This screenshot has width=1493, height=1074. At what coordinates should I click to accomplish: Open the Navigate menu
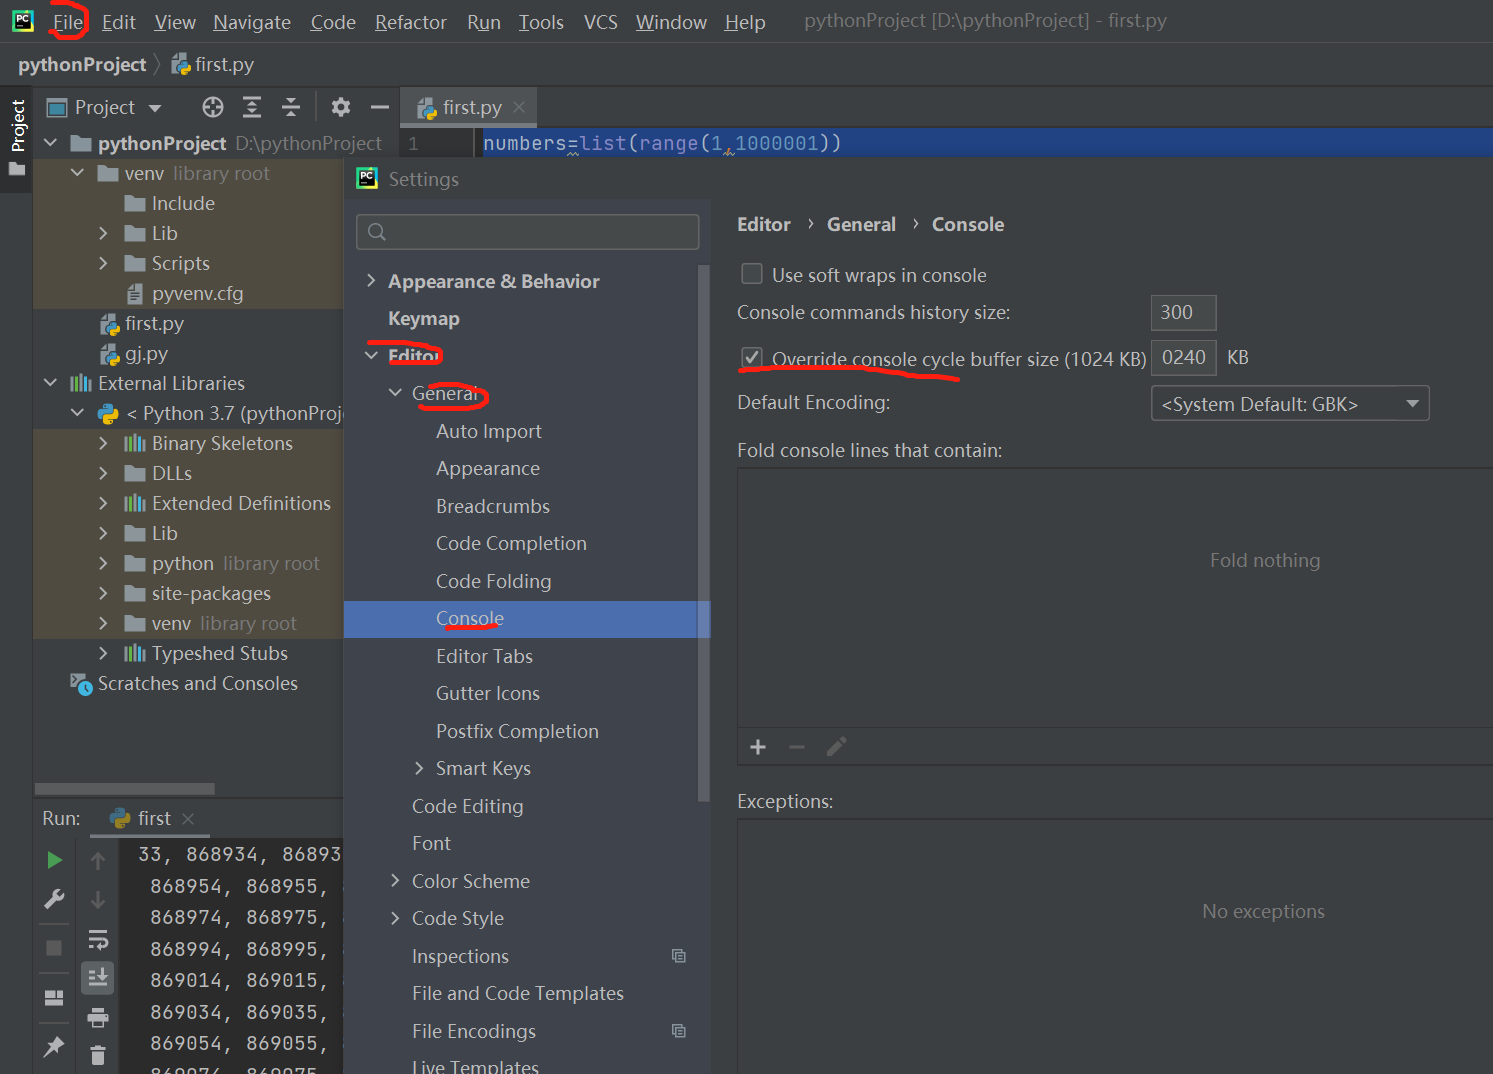(252, 22)
